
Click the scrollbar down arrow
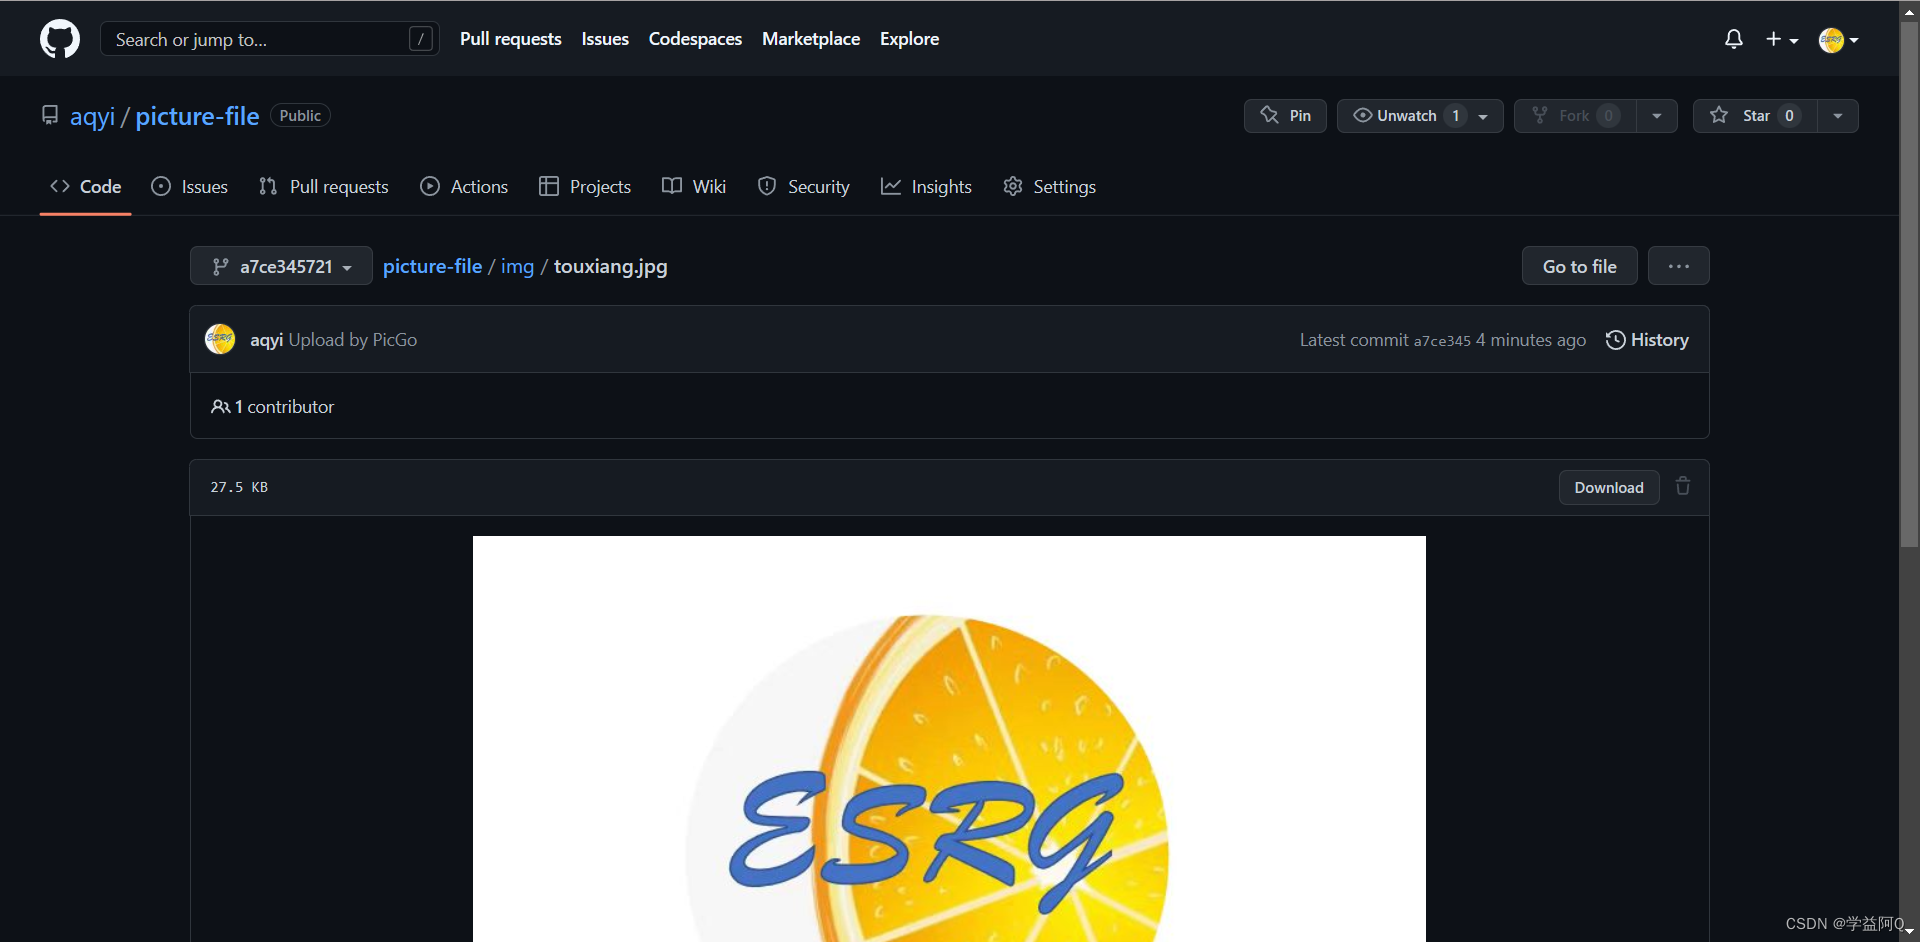coord(1909,931)
